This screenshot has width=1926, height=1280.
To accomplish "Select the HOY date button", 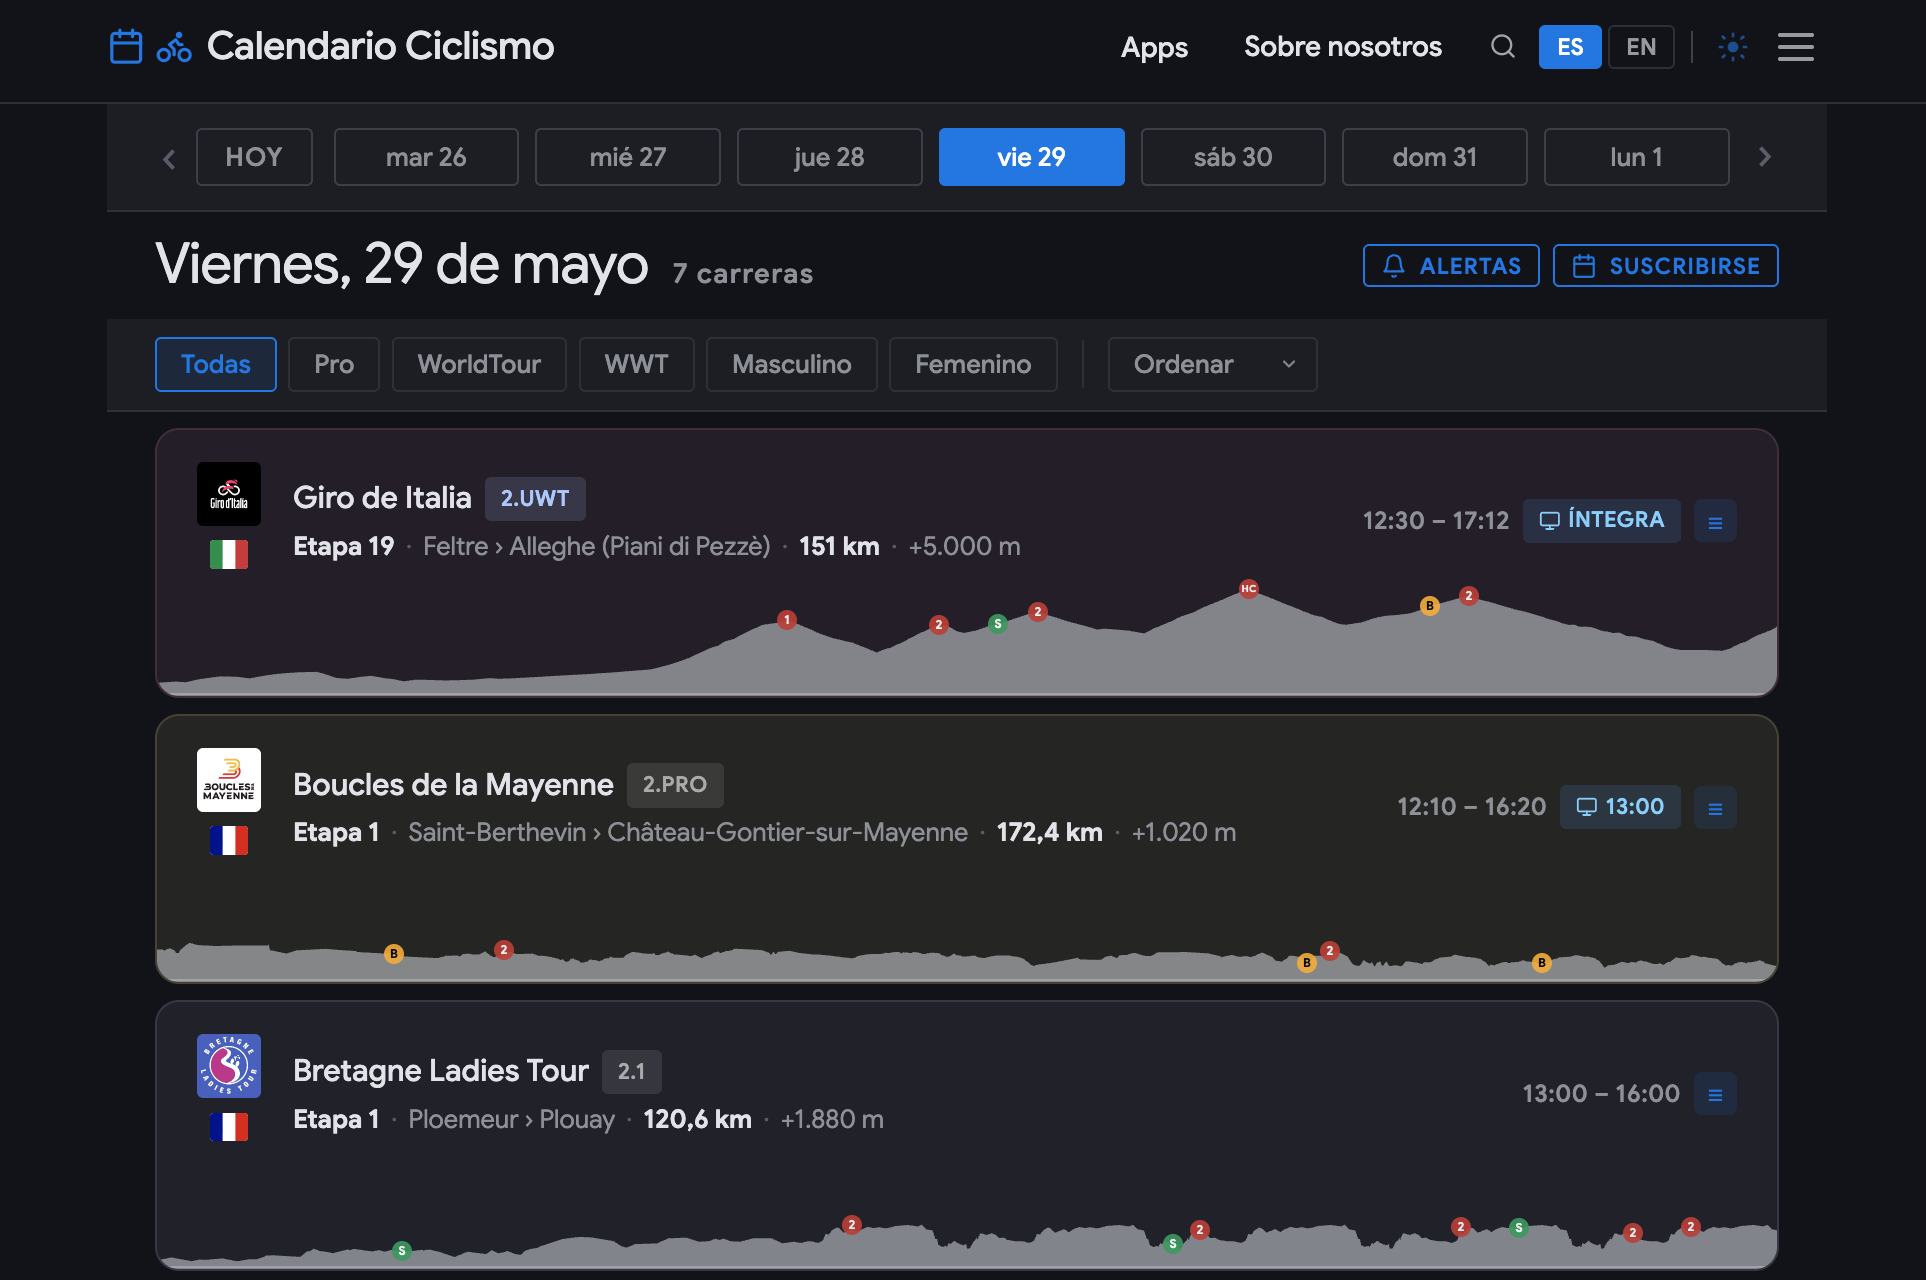I will [254, 157].
